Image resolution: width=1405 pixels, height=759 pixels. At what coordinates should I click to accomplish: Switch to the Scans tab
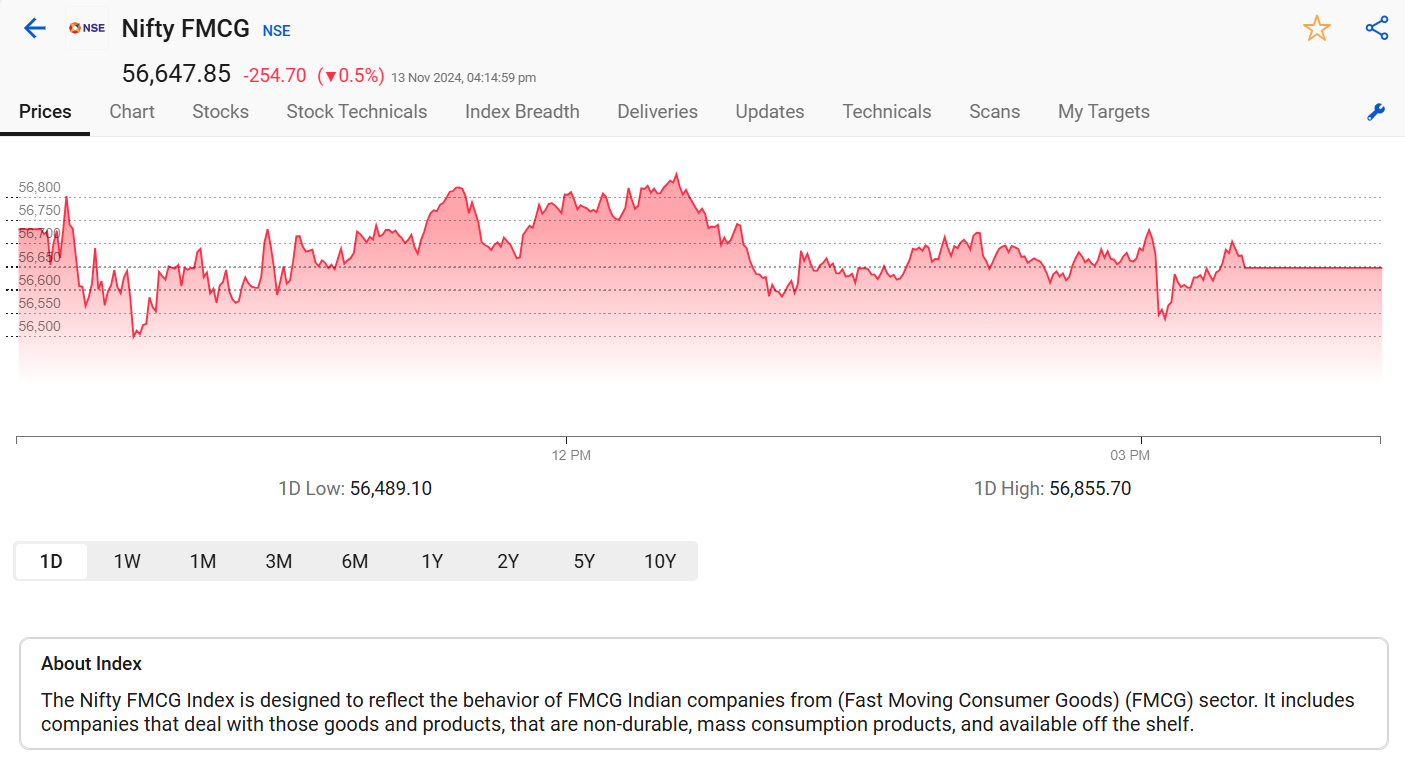[994, 112]
